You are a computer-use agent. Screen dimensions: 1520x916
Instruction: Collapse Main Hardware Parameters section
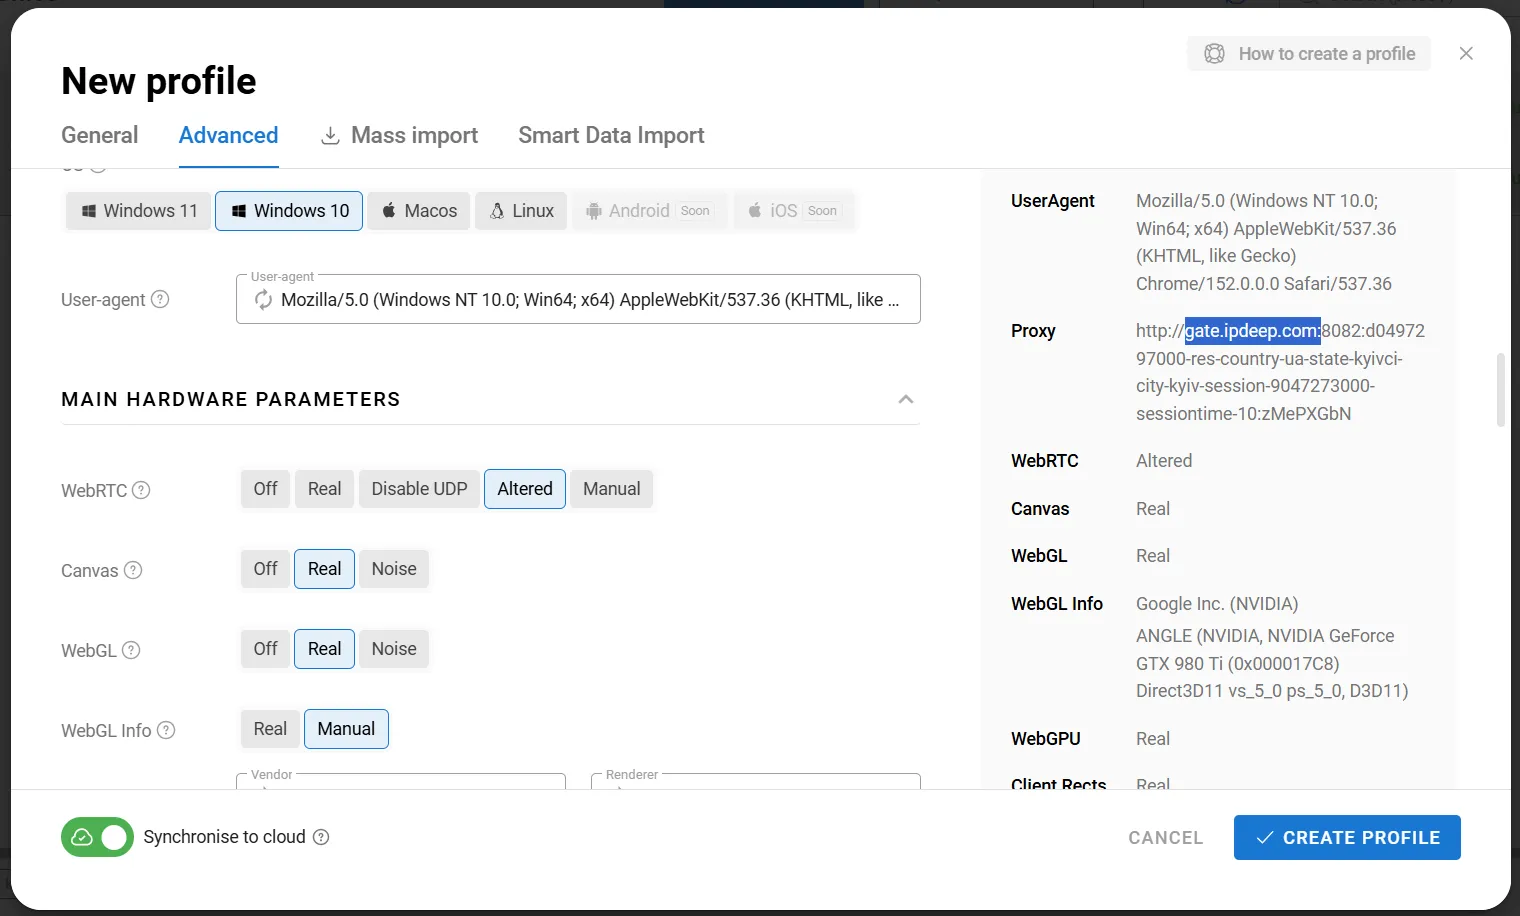pyautogui.click(x=906, y=399)
